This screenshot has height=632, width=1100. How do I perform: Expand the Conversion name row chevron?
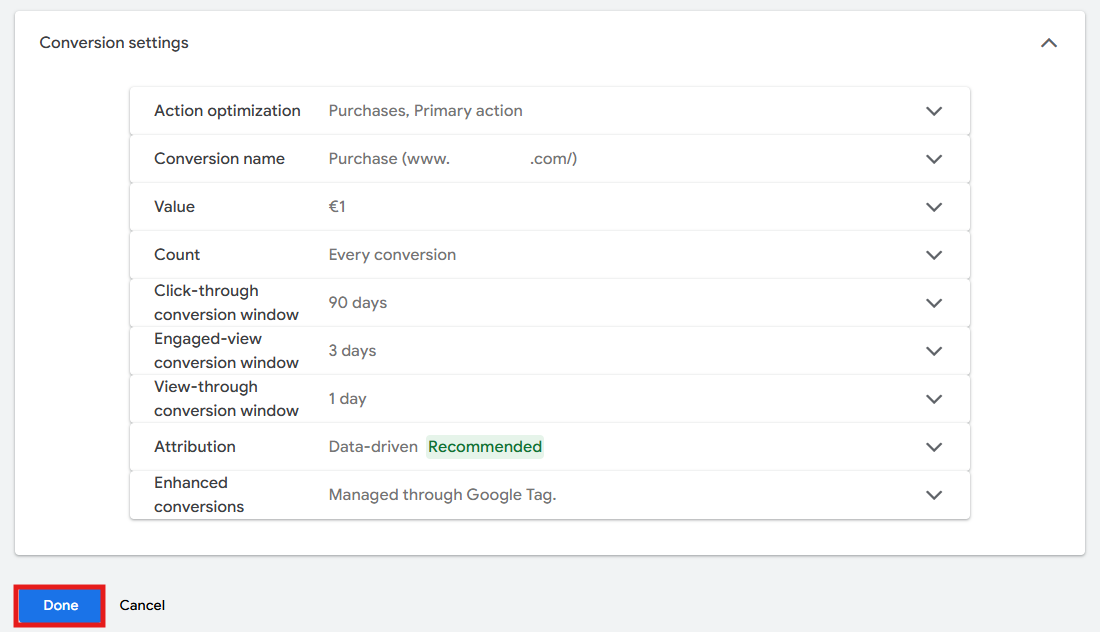pyautogui.click(x=934, y=159)
